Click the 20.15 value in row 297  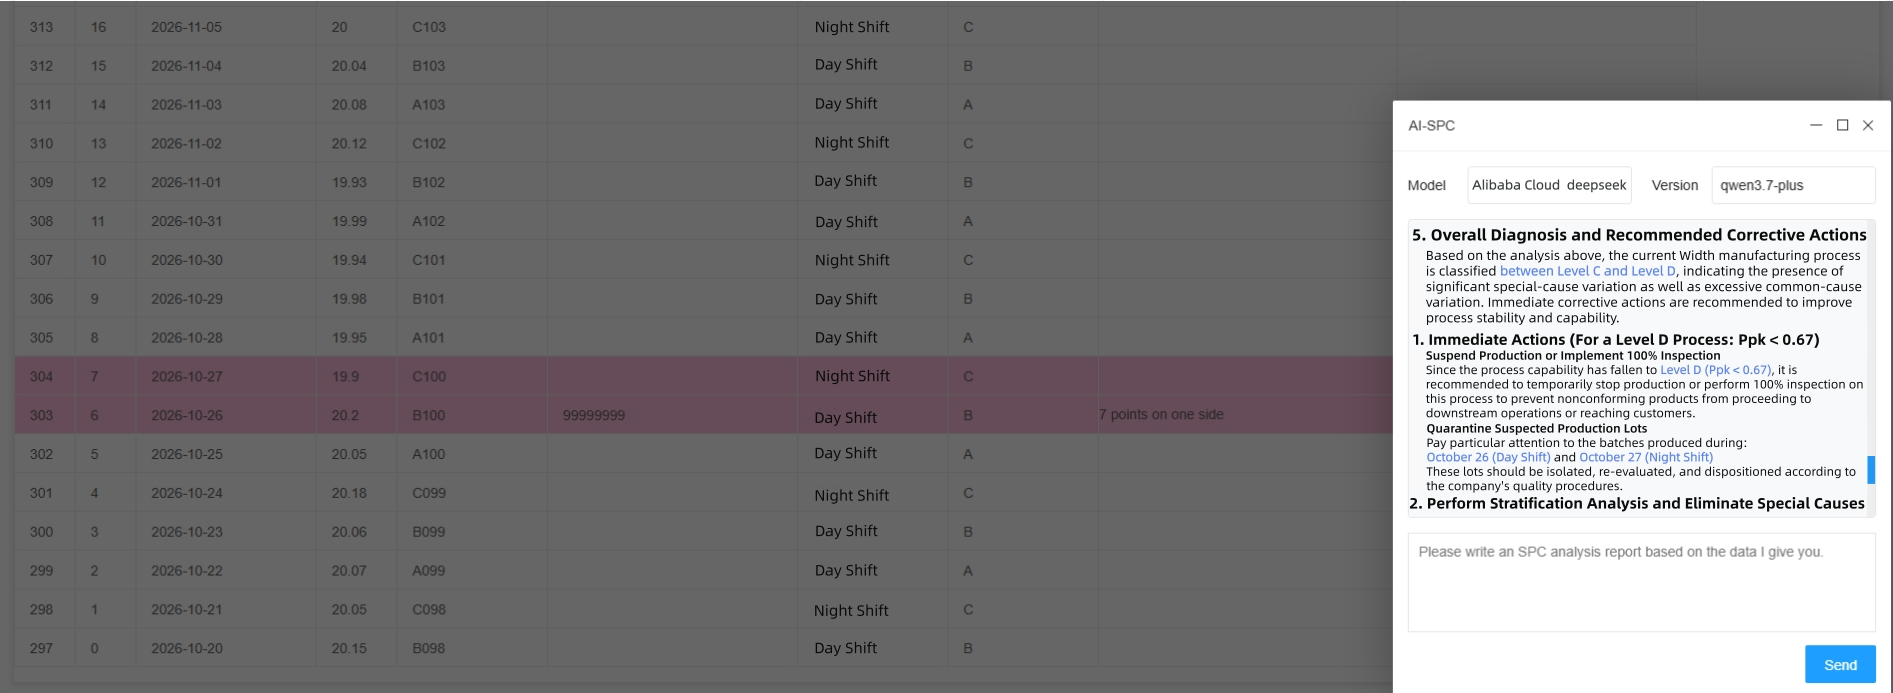click(349, 648)
